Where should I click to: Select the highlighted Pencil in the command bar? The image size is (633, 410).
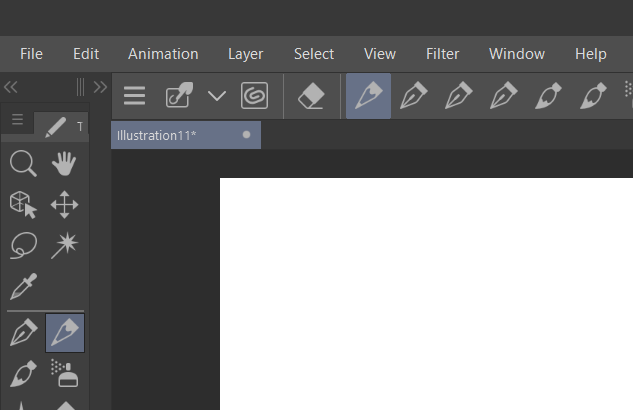point(369,96)
